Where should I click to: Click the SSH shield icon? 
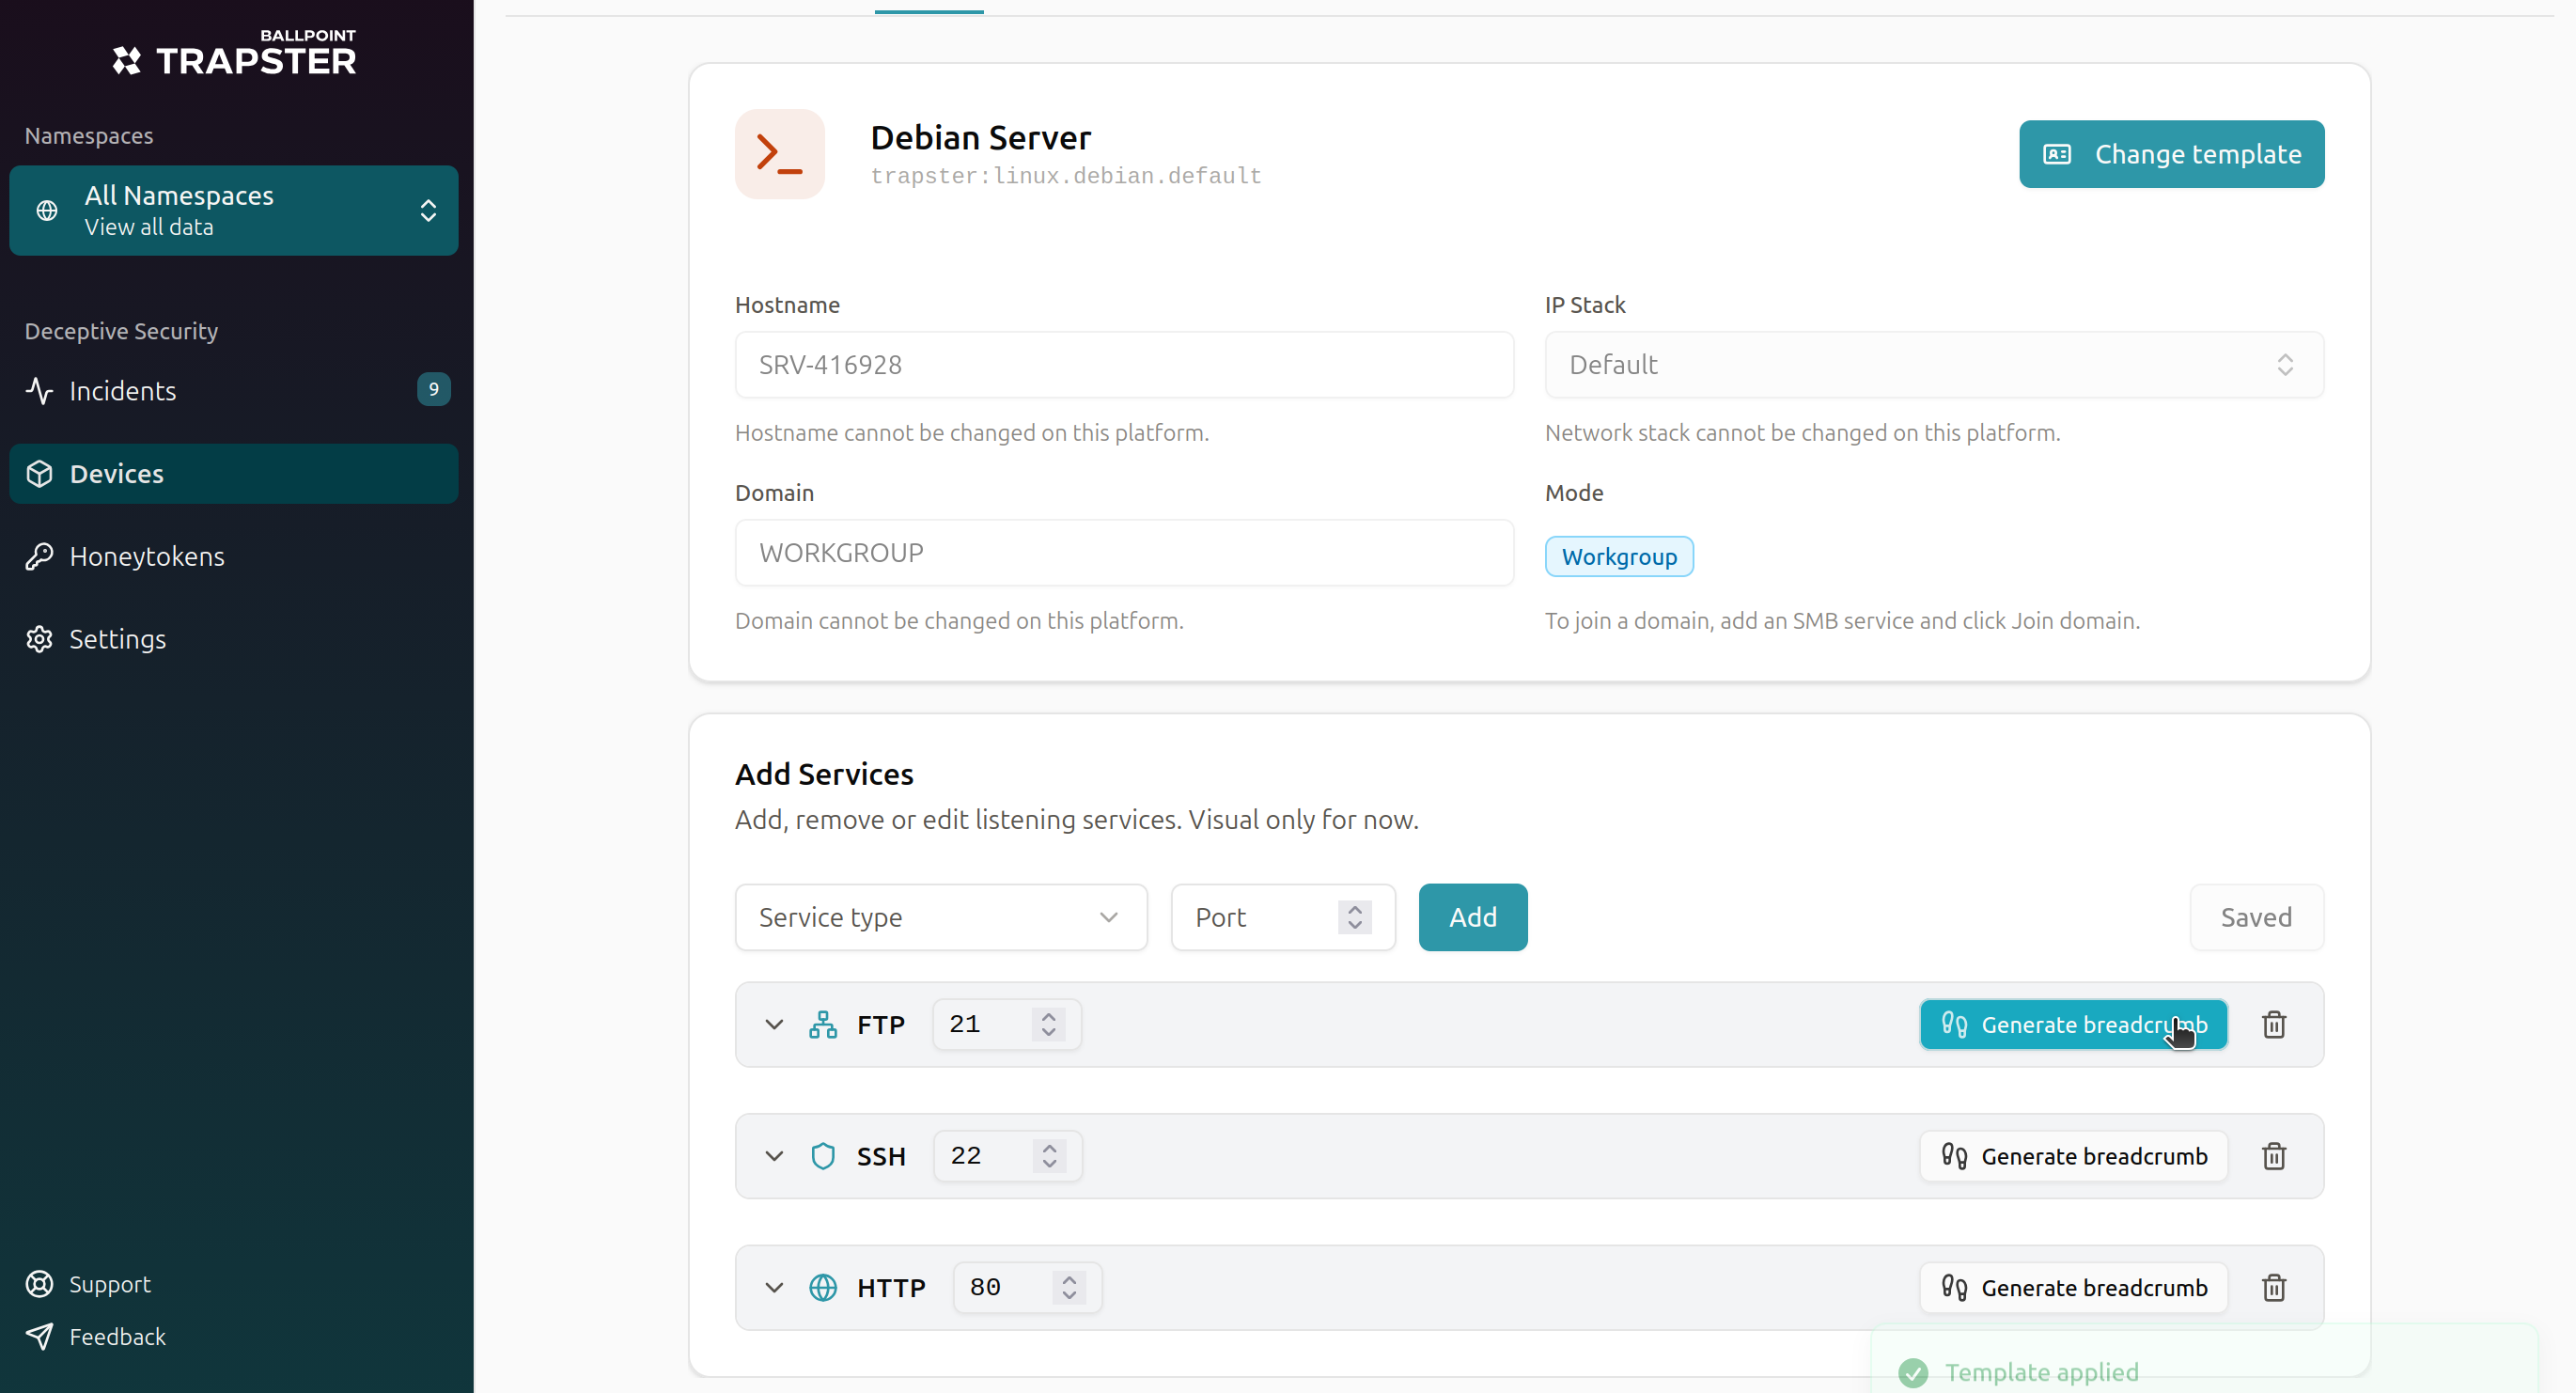tap(823, 1156)
